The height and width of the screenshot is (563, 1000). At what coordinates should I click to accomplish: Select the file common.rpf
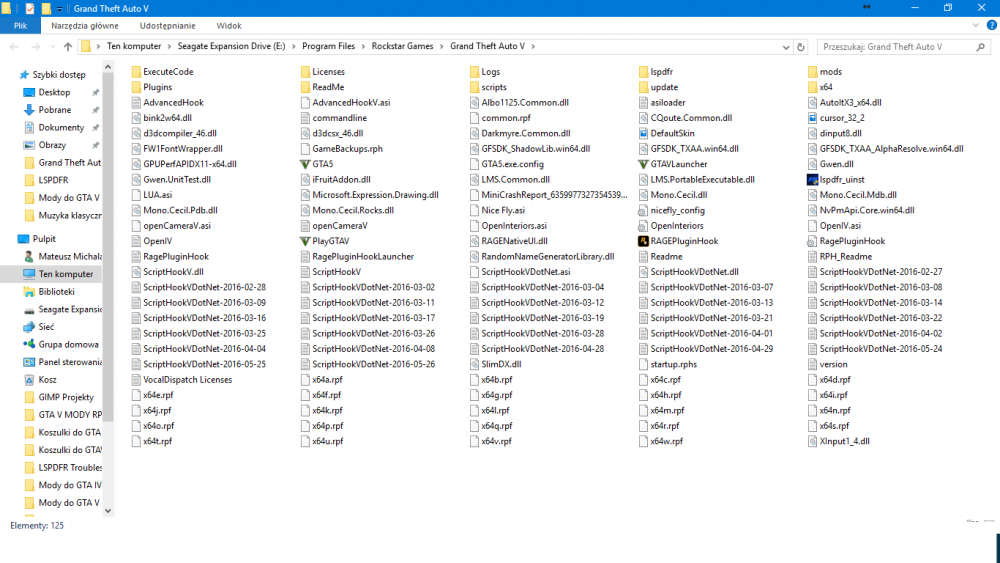(500, 118)
